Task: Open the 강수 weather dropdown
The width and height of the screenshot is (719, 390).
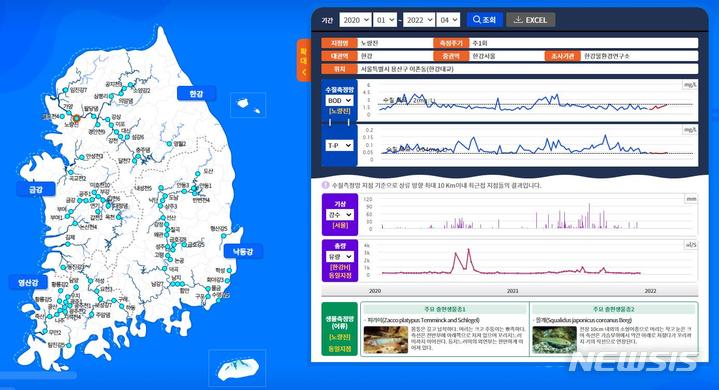Action: [339, 214]
